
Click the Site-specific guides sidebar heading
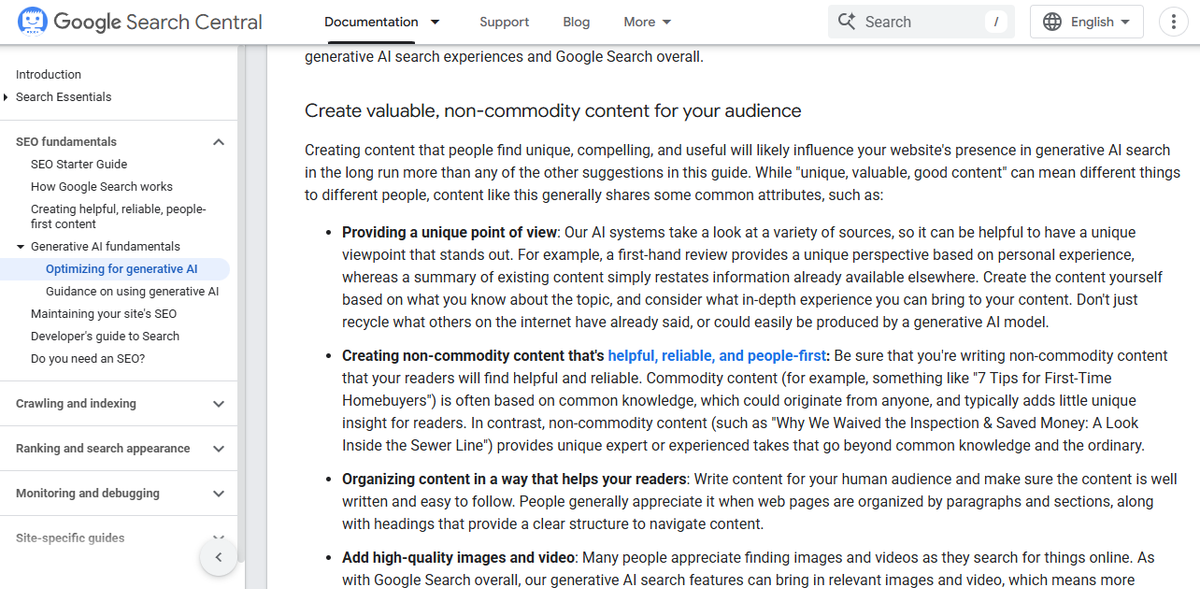coord(70,538)
